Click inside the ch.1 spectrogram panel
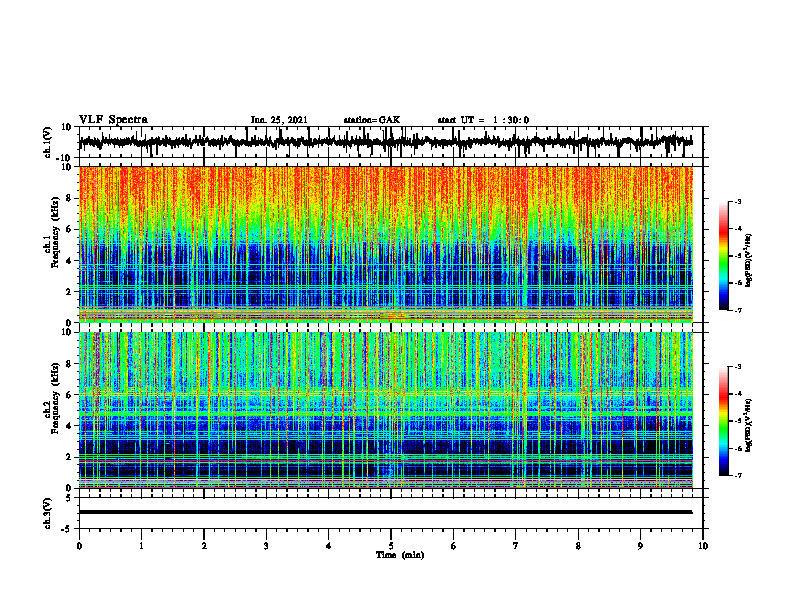This screenshot has height=612, width=792. click(385, 244)
